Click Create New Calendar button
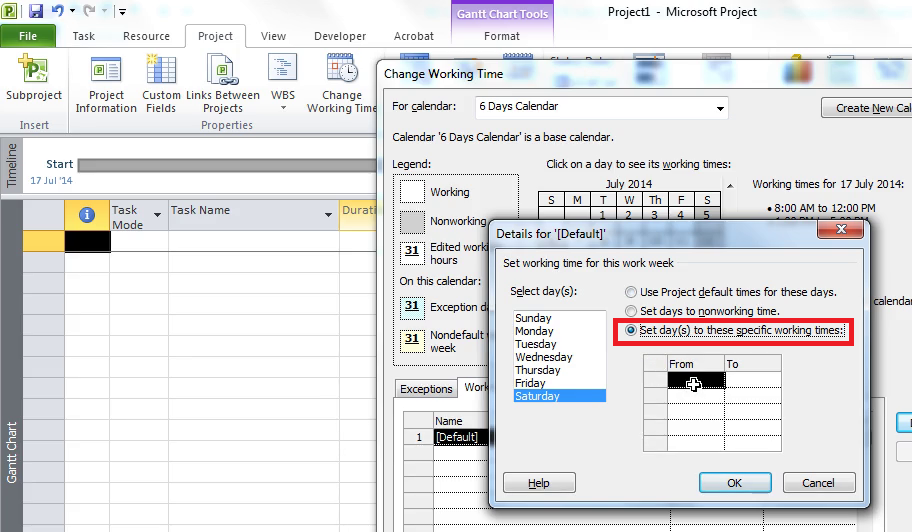This screenshot has width=912, height=532. [x=867, y=108]
